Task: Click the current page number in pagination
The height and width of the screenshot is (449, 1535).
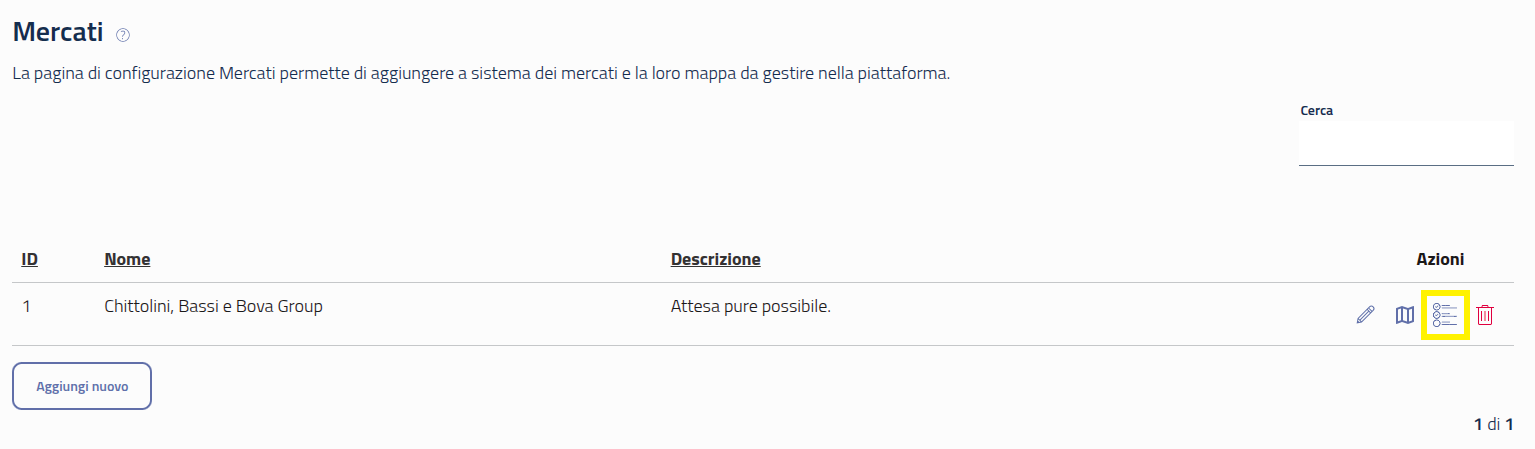Action: (1478, 424)
